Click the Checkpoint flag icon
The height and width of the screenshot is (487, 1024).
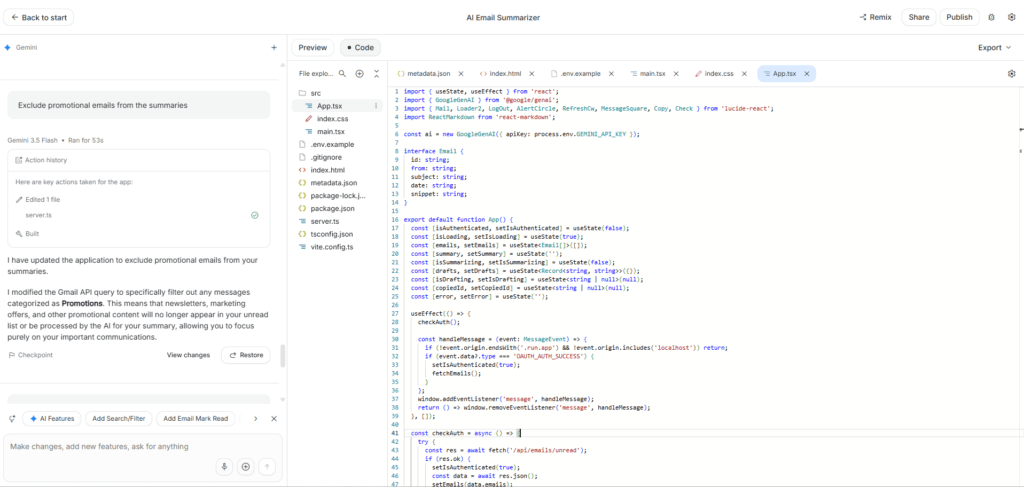12,355
